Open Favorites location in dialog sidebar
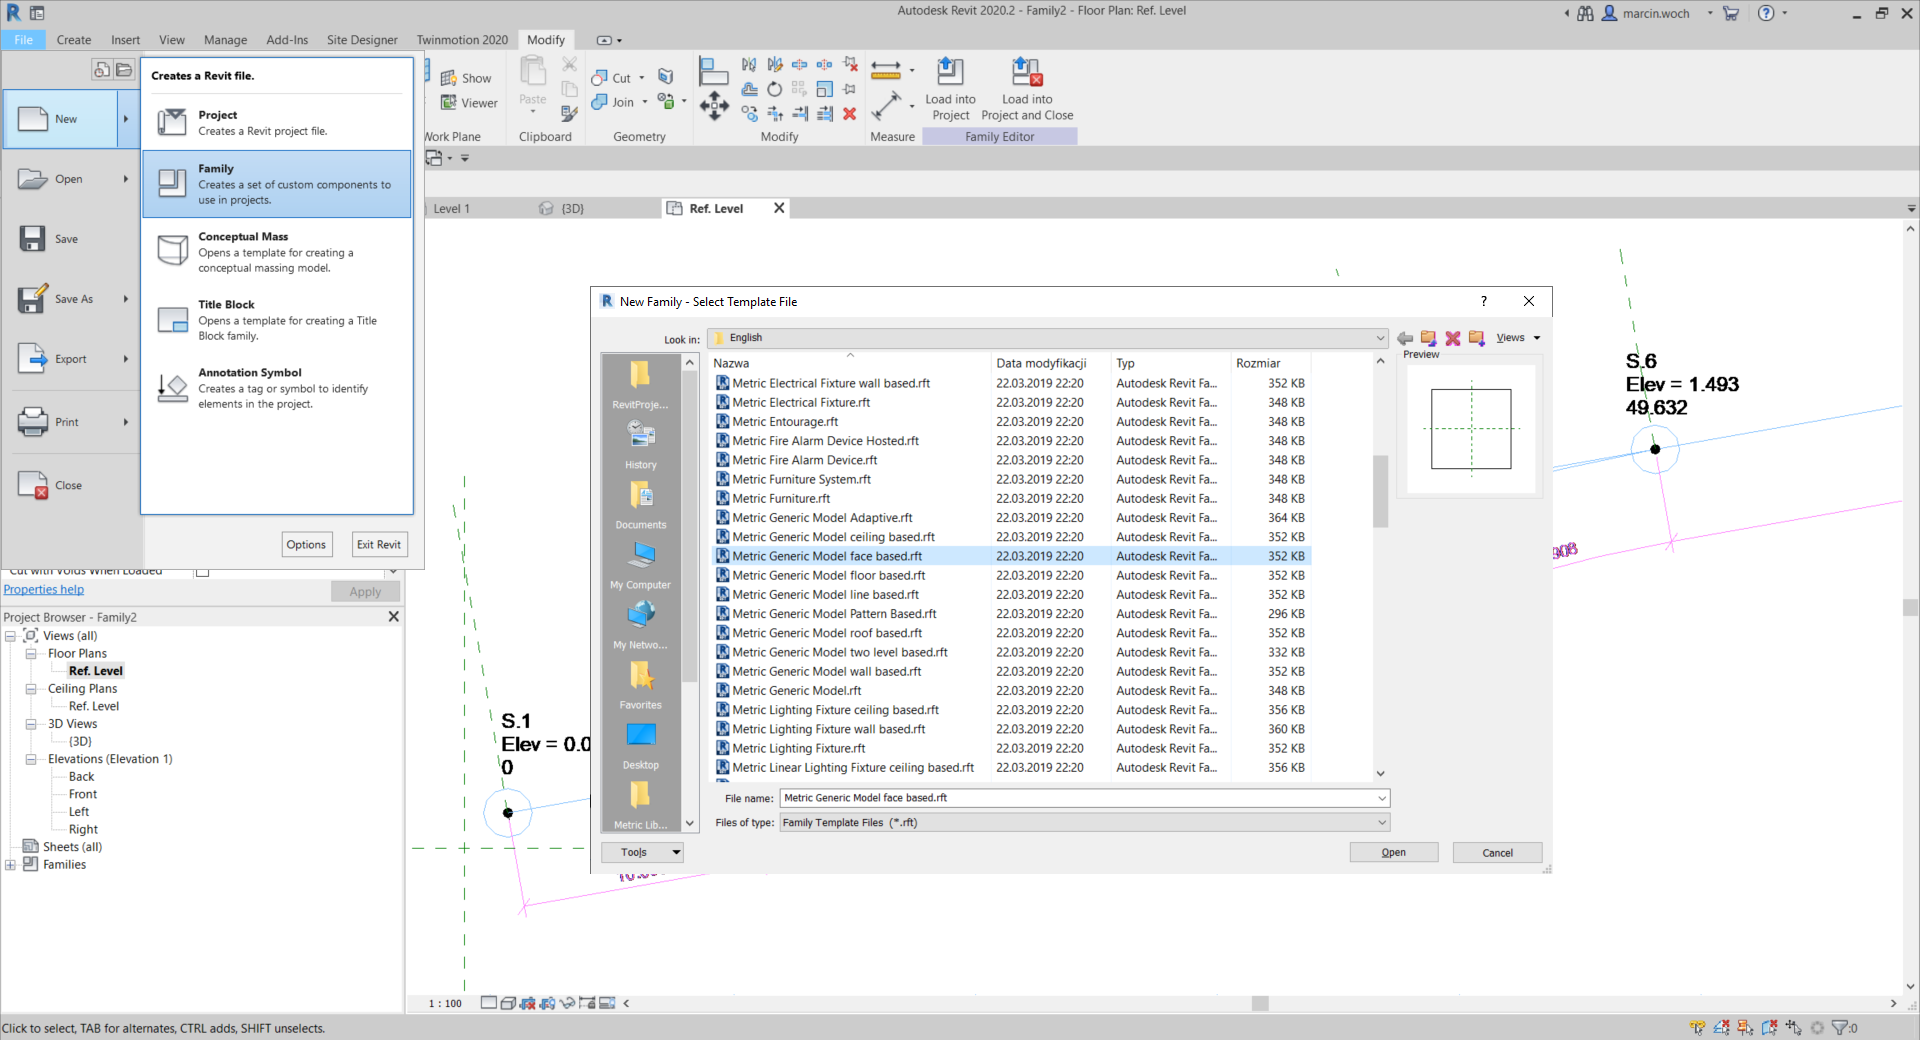1920x1040 pixels. click(641, 685)
